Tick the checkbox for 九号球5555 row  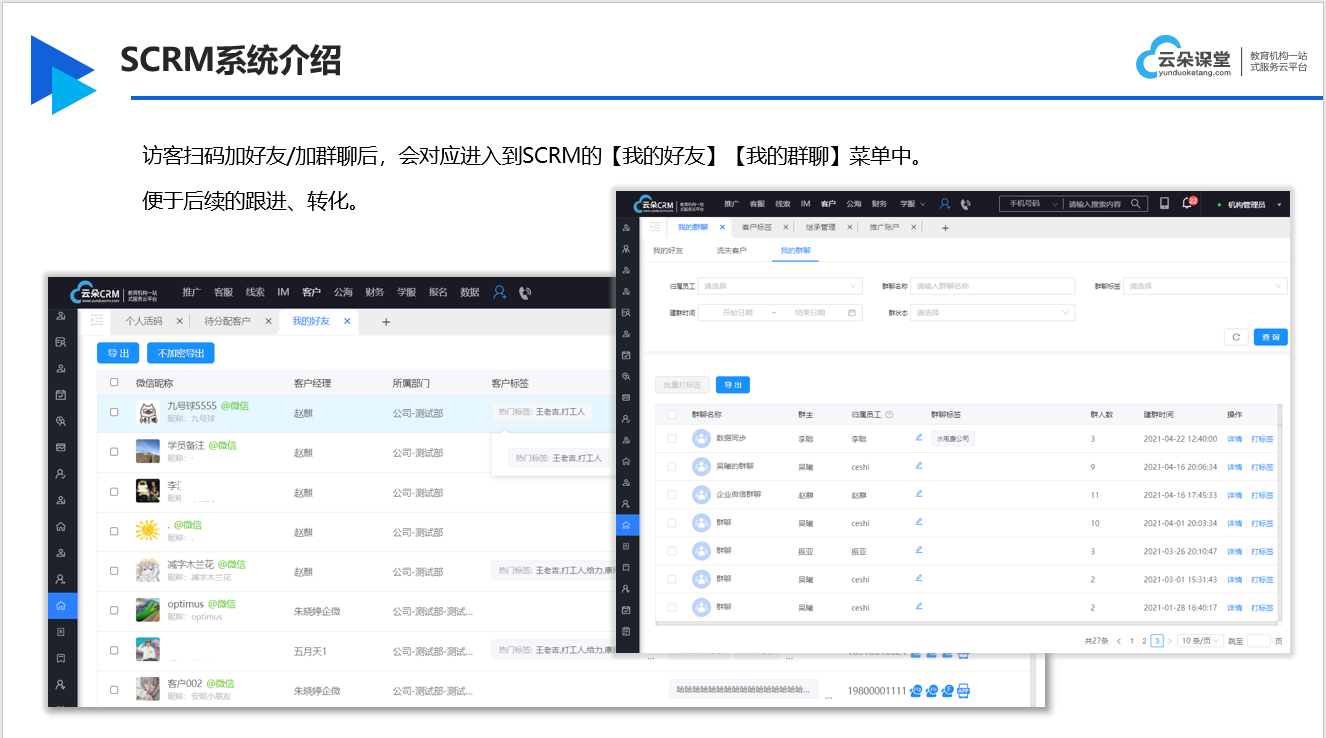114,412
